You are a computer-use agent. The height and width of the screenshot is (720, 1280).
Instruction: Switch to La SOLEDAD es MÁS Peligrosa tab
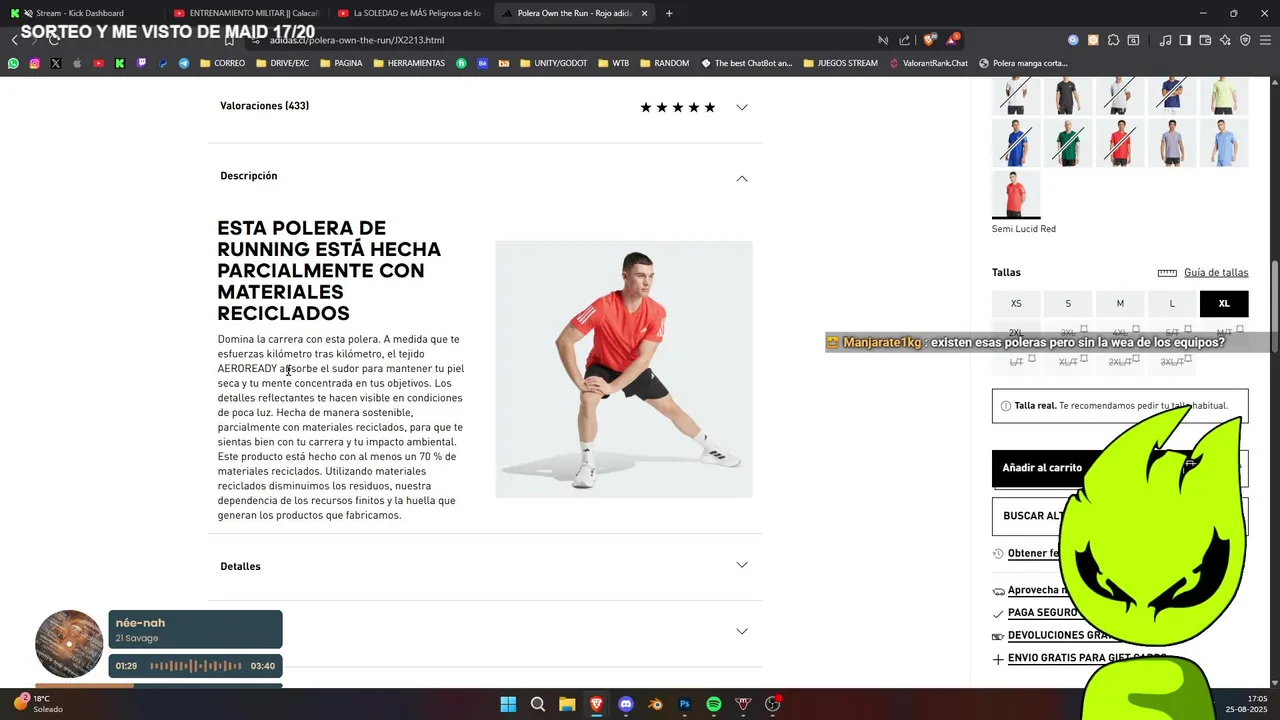click(410, 13)
